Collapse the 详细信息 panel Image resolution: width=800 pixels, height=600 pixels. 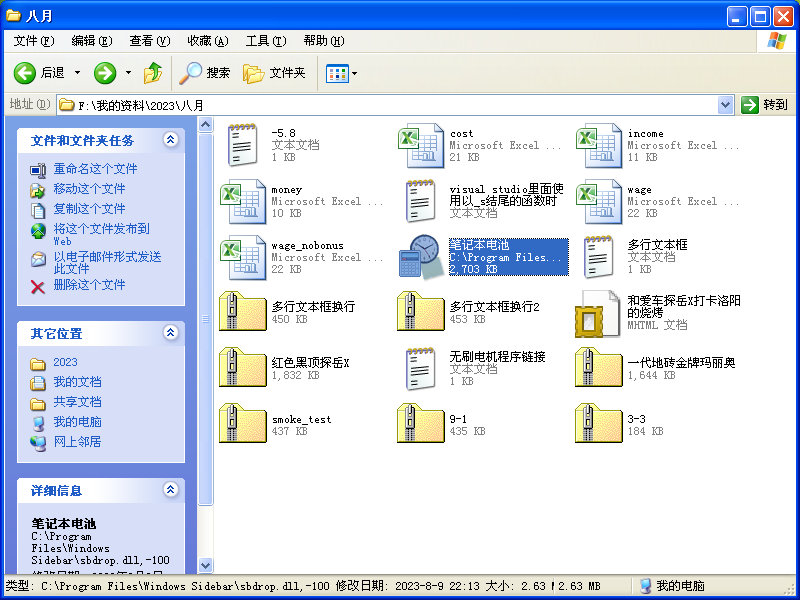pyautogui.click(x=170, y=491)
